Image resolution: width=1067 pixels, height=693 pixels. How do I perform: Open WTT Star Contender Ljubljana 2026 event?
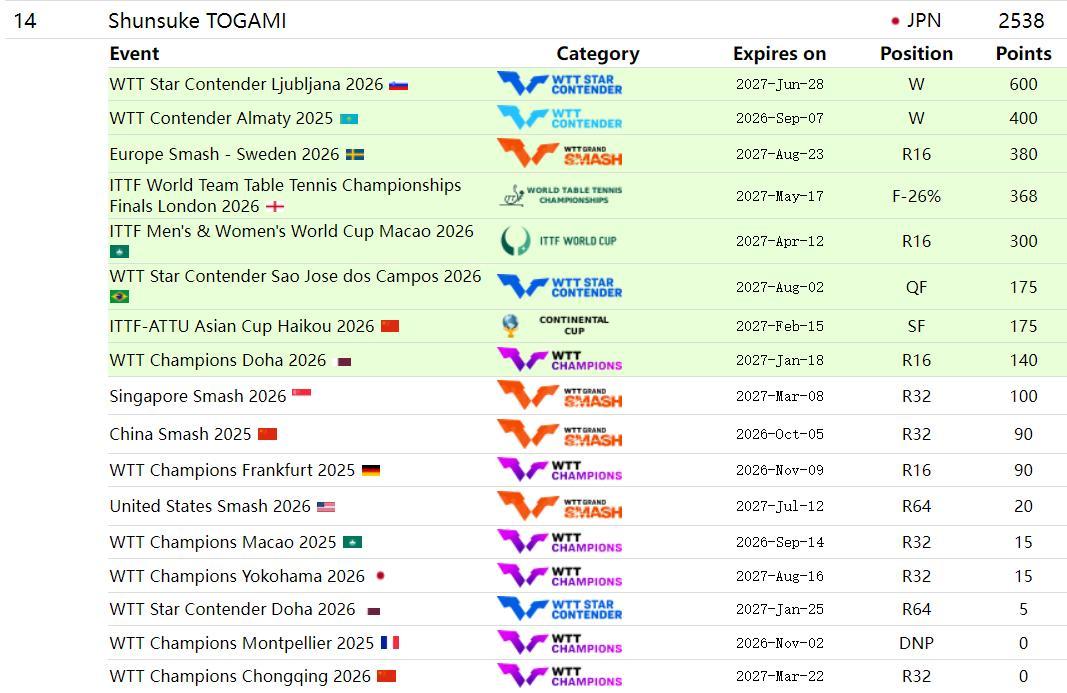[x=246, y=84]
